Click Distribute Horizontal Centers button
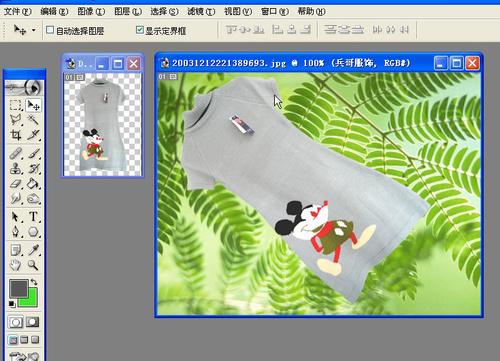 click(x=391, y=30)
